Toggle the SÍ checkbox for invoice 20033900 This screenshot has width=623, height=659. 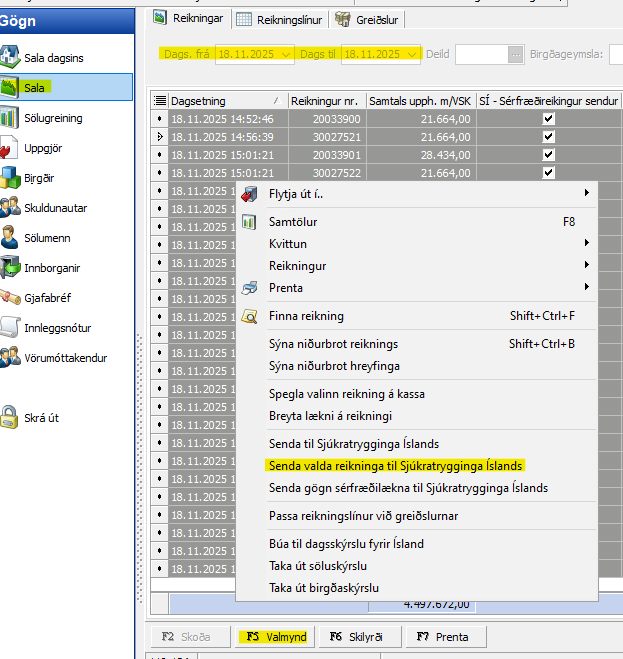547,119
